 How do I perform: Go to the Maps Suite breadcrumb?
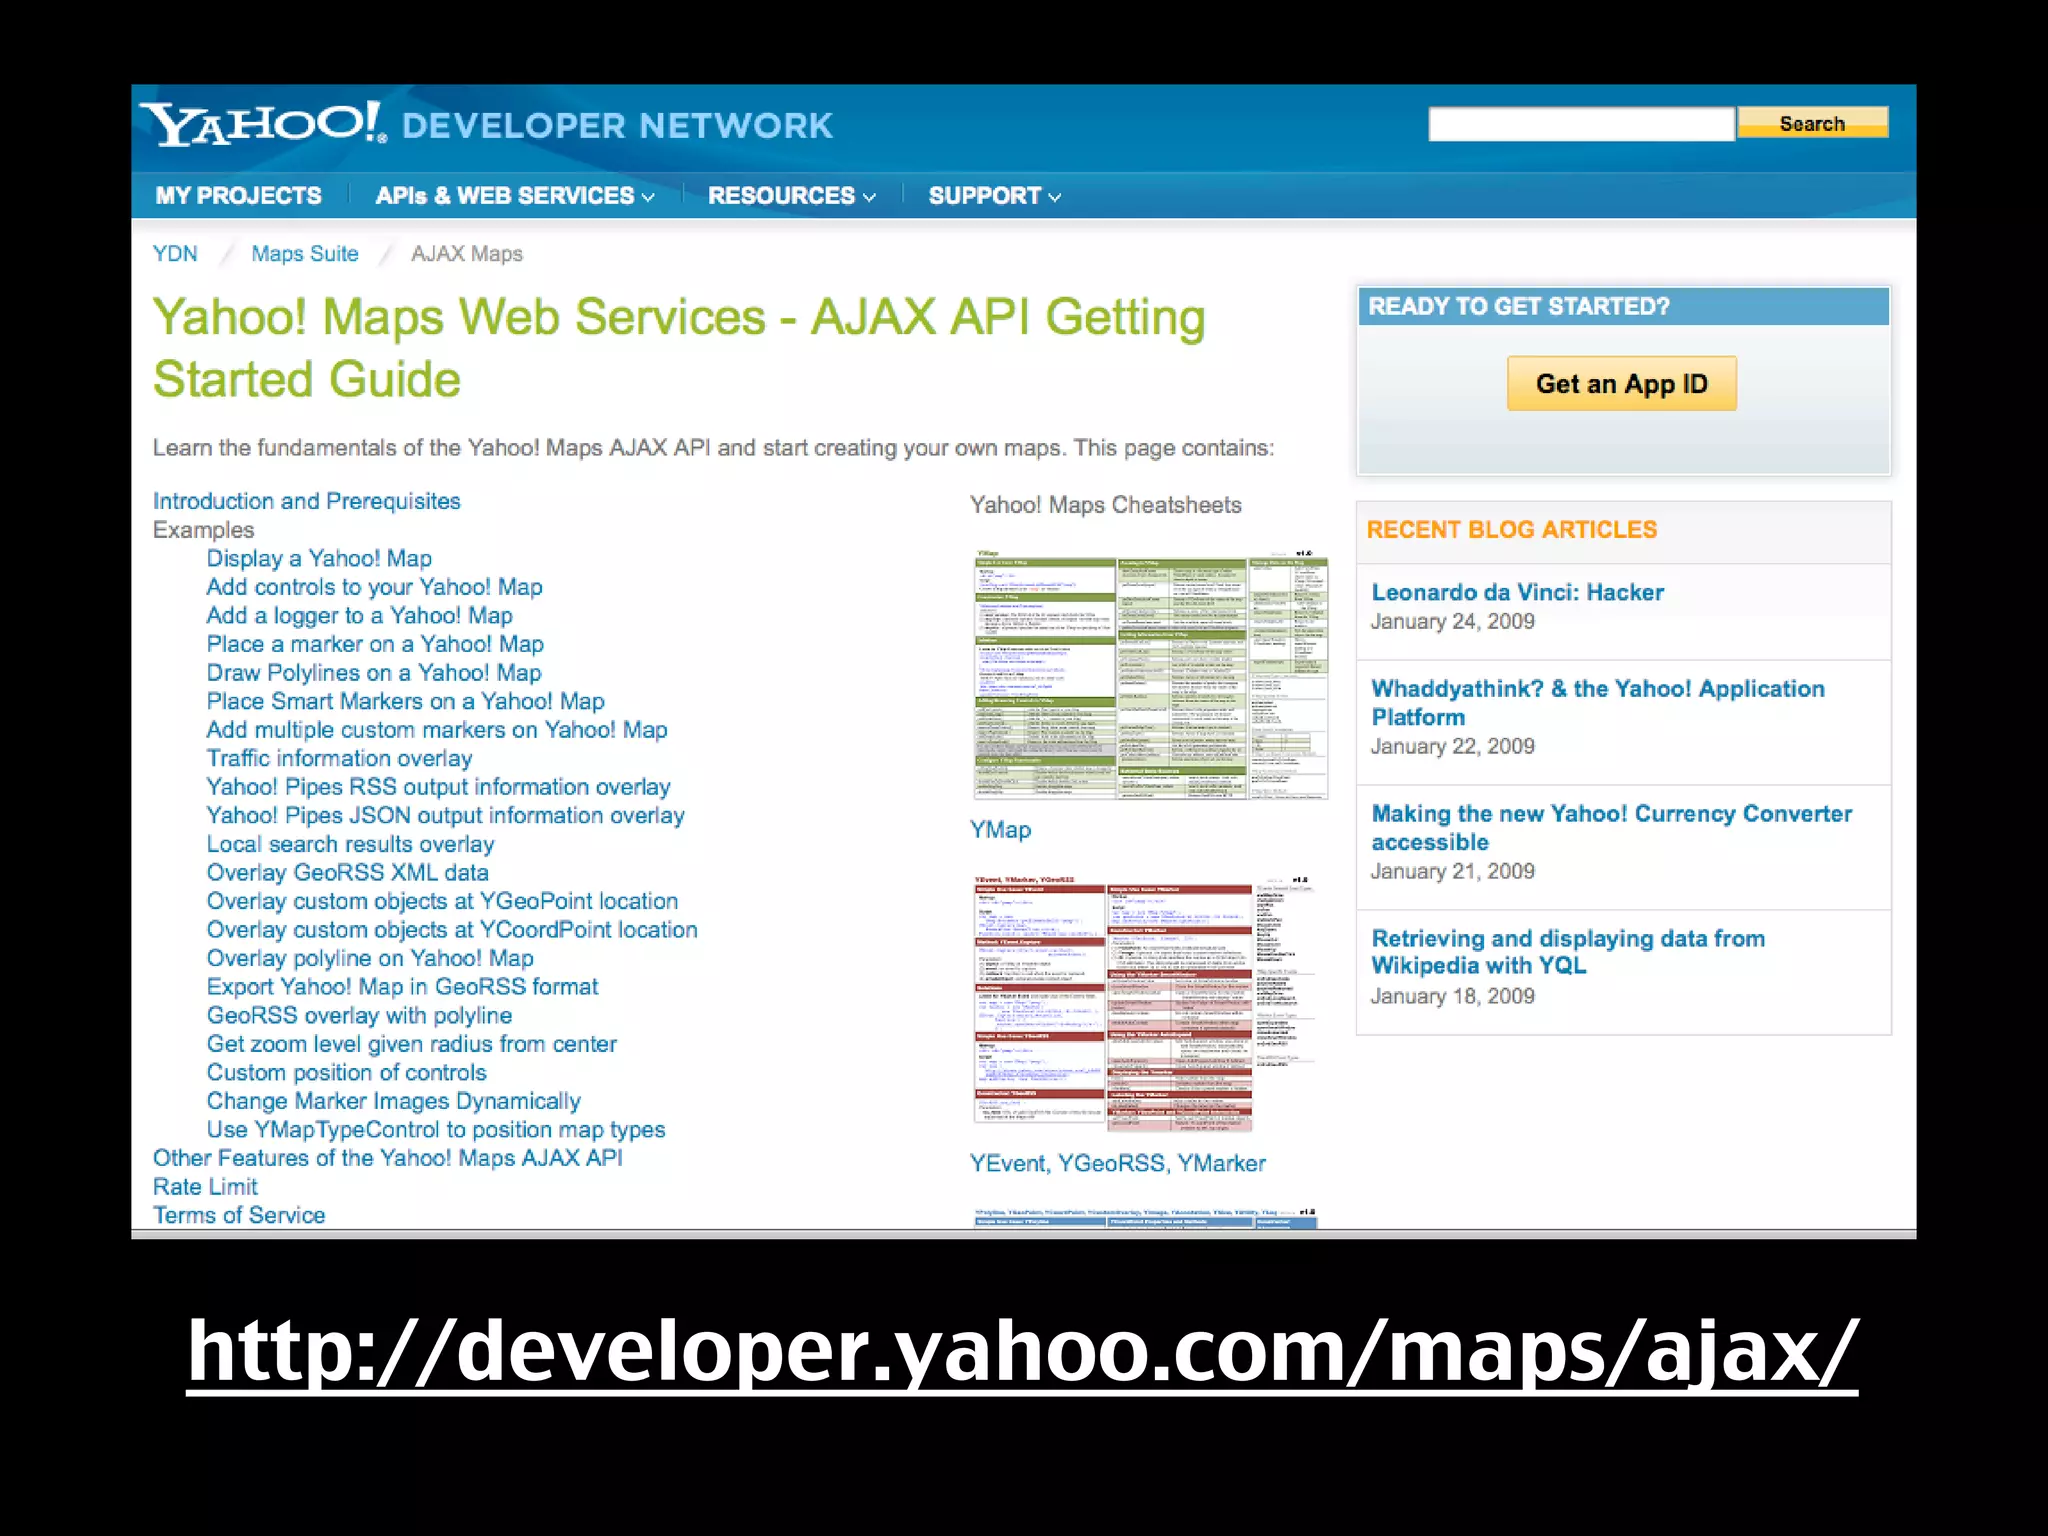304,254
